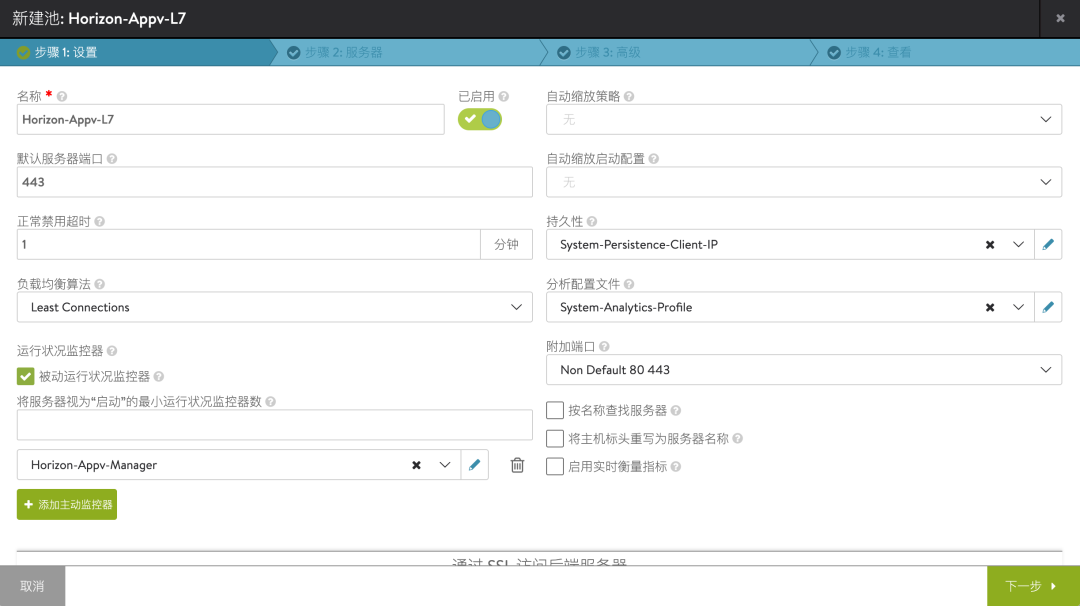The image size is (1080, 606).
Task: Show help for 负载均衡算法
Action: point(99,284)
